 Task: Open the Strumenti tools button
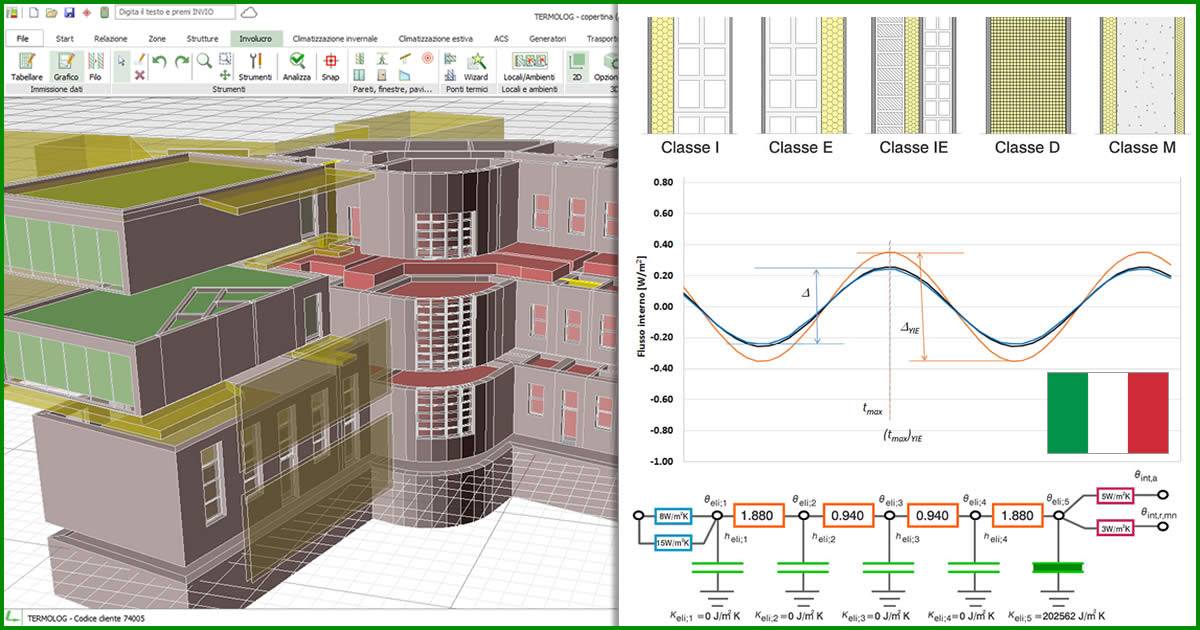(255, 66)
